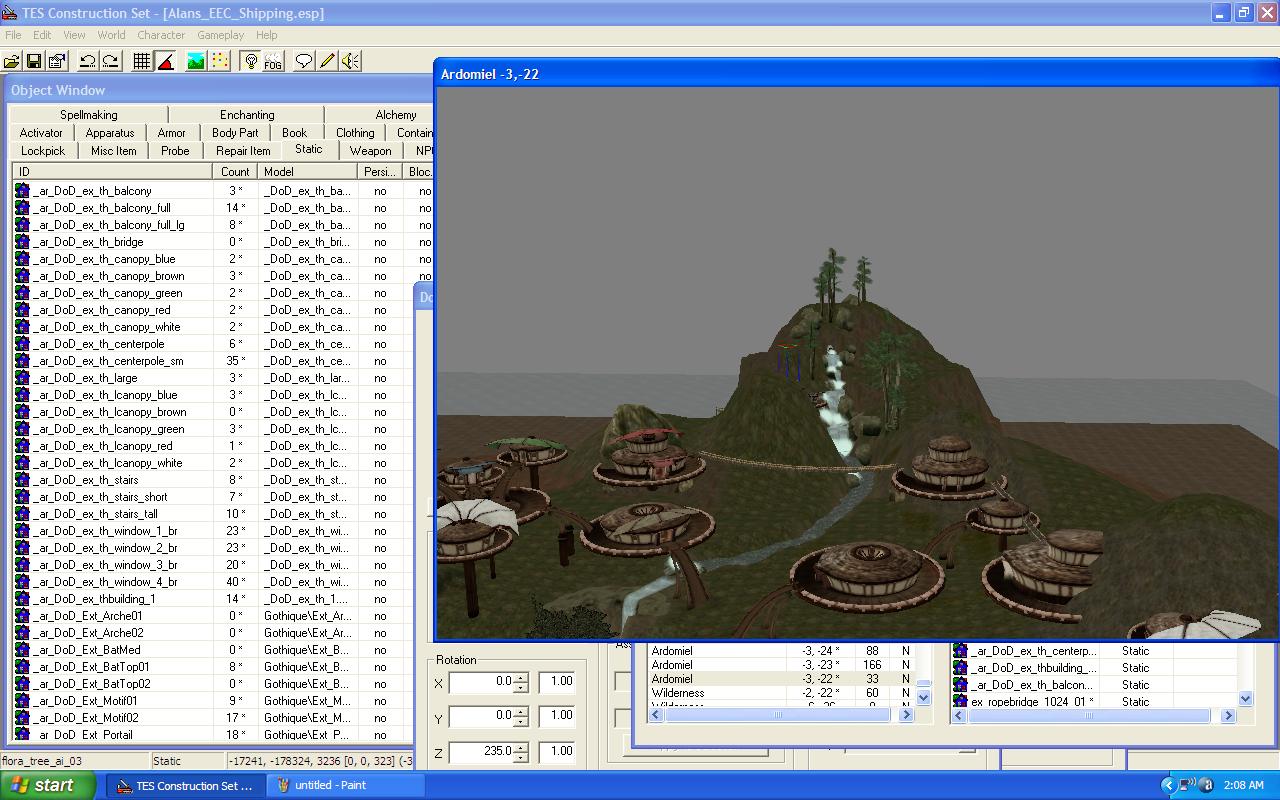Switch to the Armor tab
This screenshot has width=1280, height=800.
pyautogui.click(x=172, y=133)
